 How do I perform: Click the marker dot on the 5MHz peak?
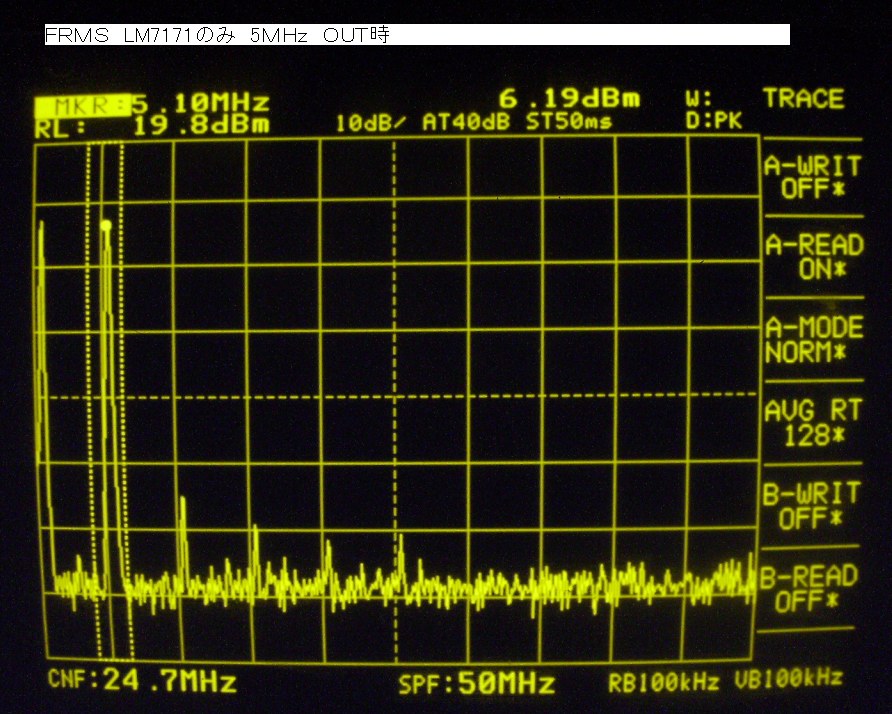coord(106,226)
